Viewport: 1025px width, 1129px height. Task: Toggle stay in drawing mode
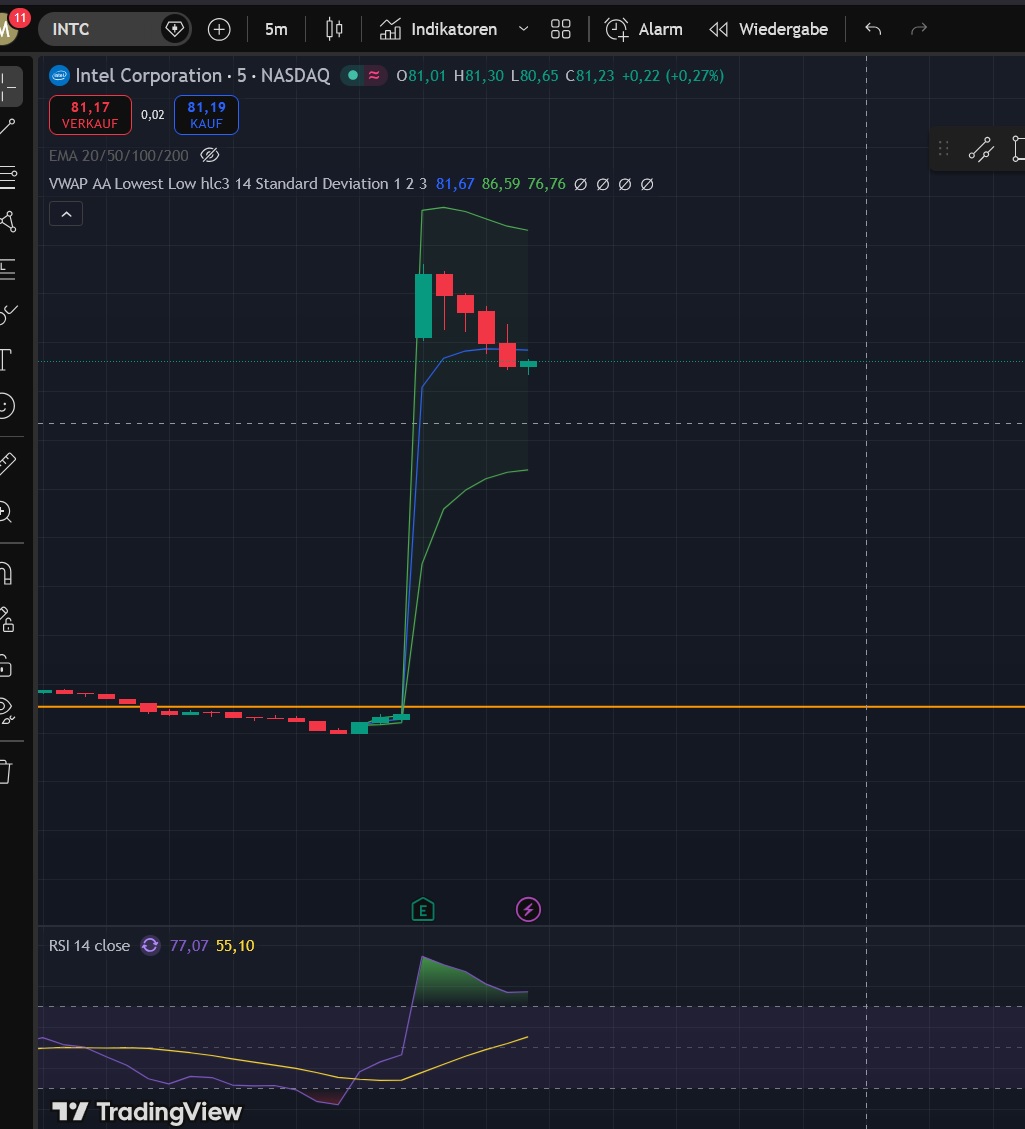(x=6, y=620)
